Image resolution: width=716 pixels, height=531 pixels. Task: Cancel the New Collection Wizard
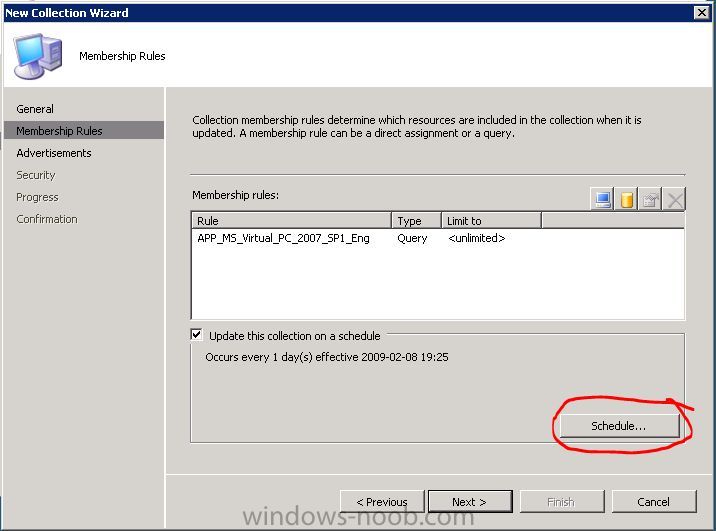point(654,502)
